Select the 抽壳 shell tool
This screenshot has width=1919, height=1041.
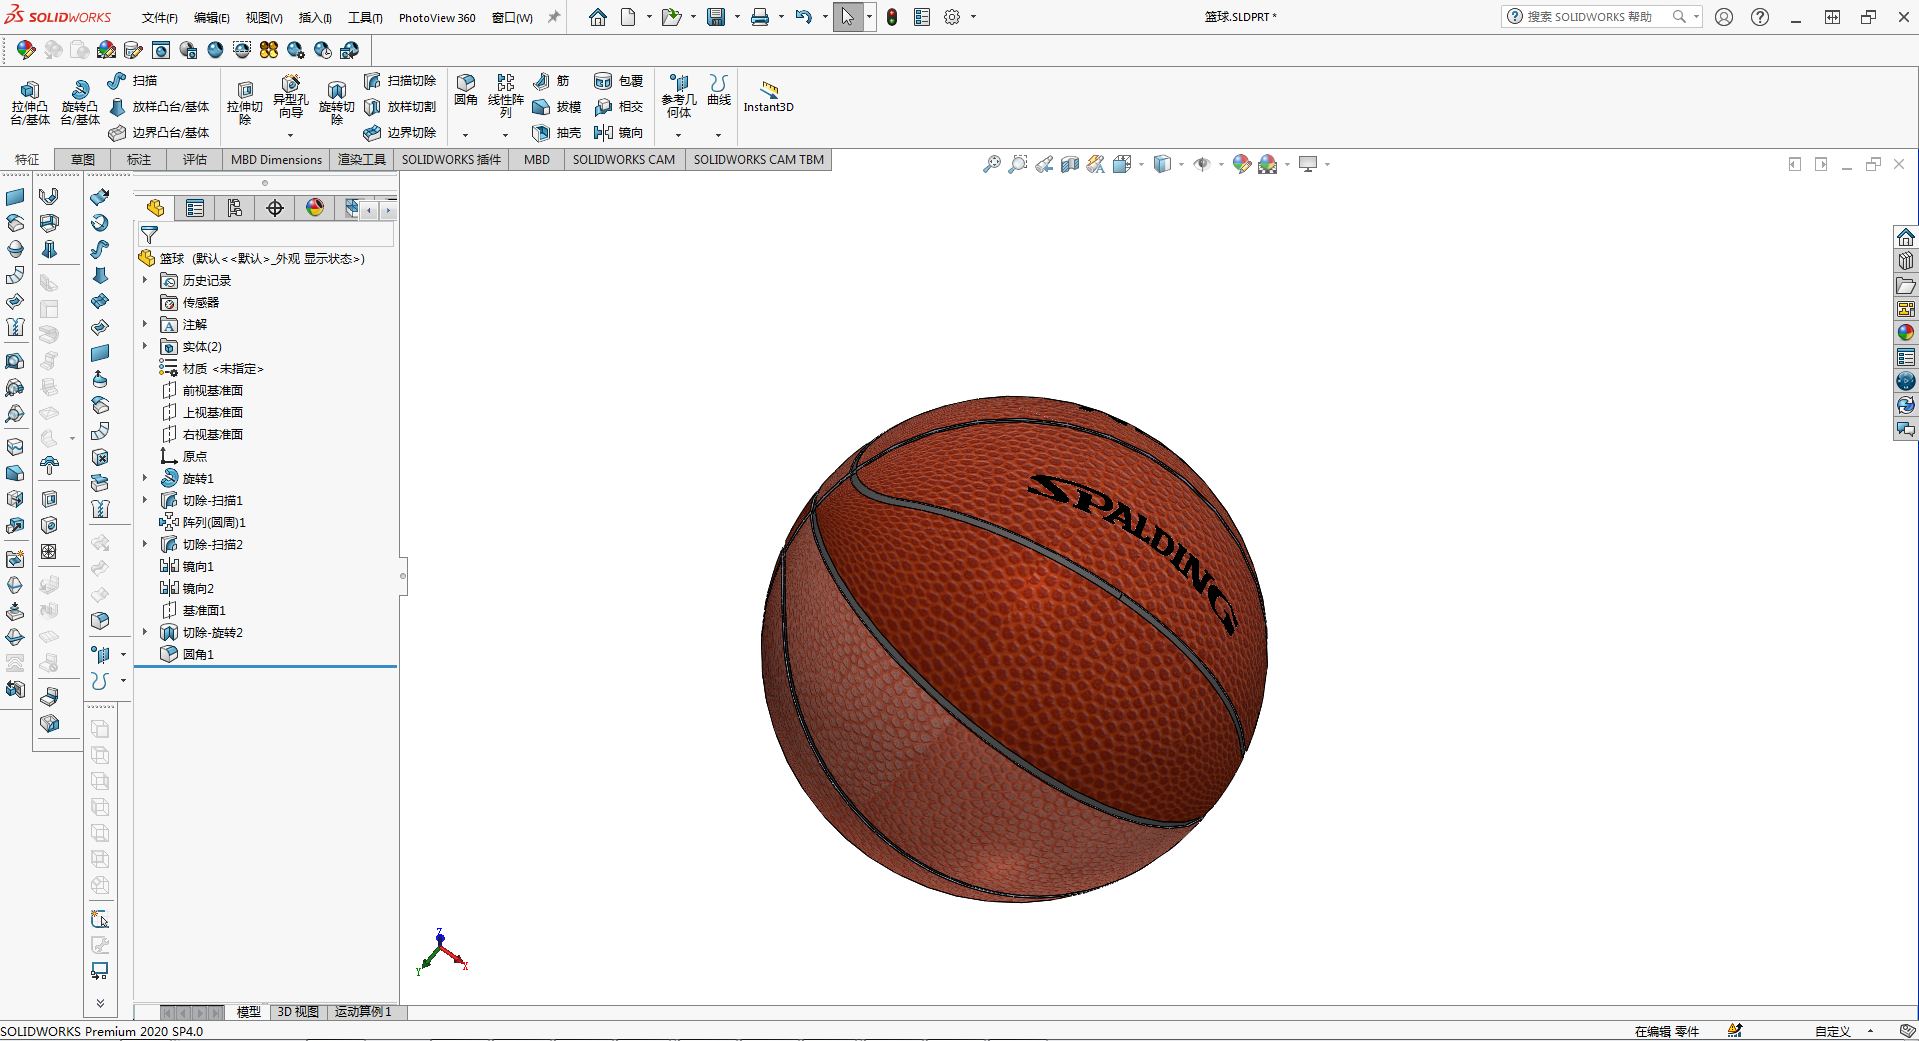point(557,133)
